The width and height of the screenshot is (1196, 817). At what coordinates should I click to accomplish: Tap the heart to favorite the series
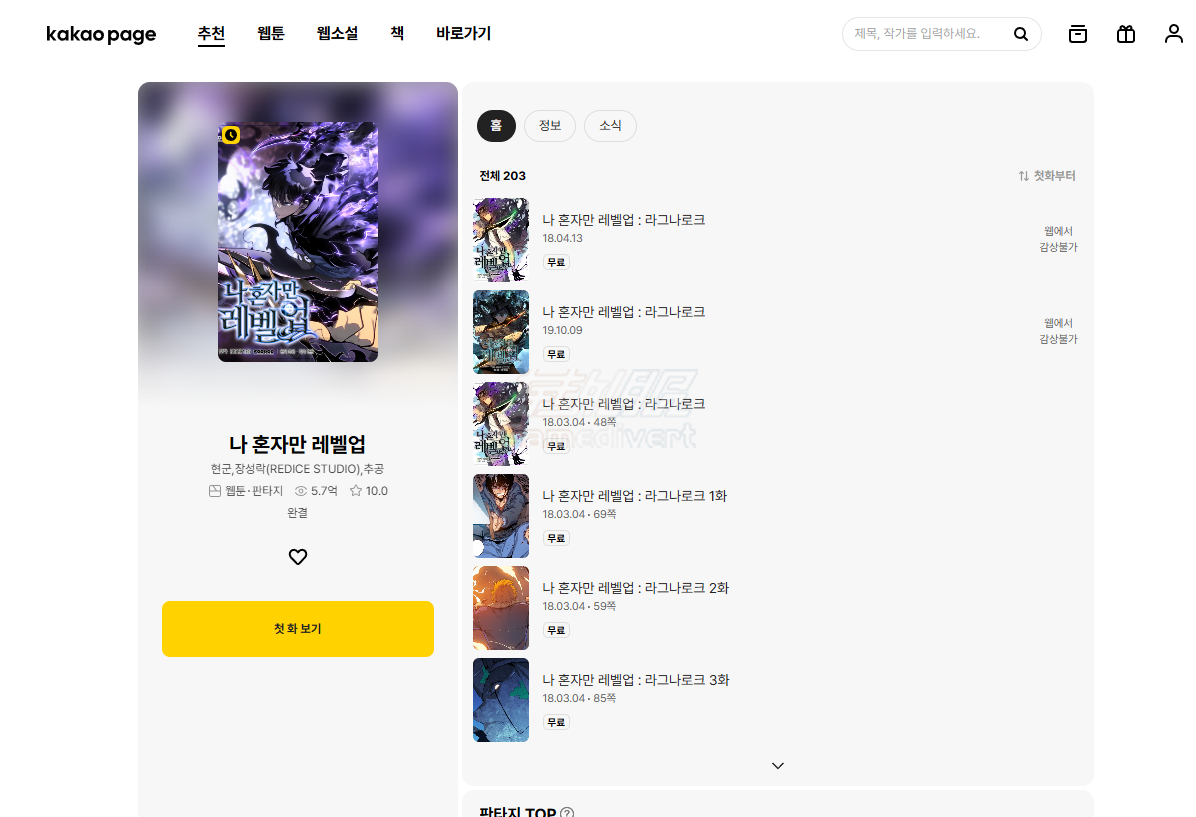pyautogui.click(x=297, y=557)
